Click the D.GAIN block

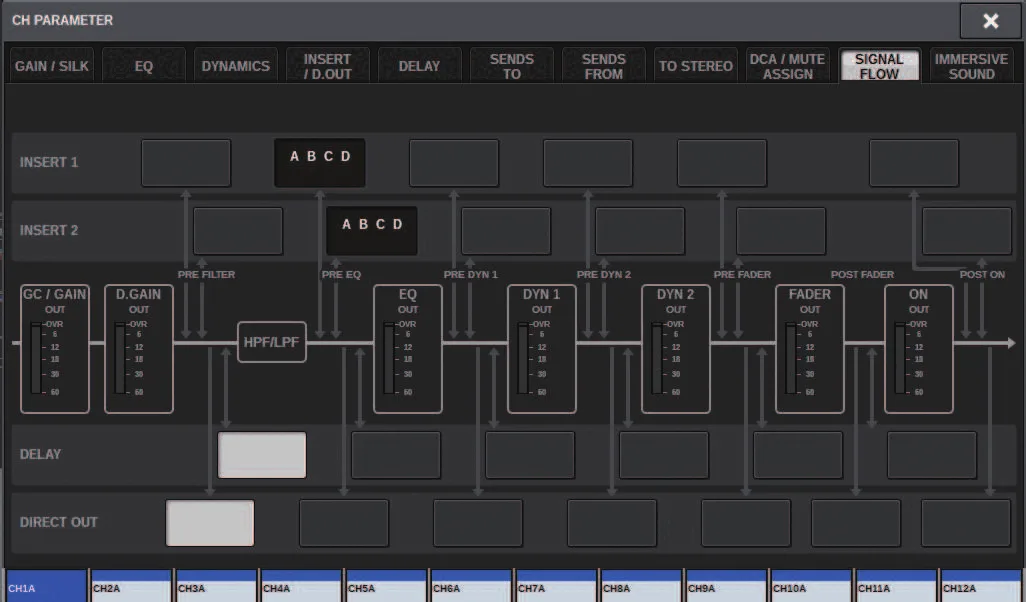tap(139, 349)
